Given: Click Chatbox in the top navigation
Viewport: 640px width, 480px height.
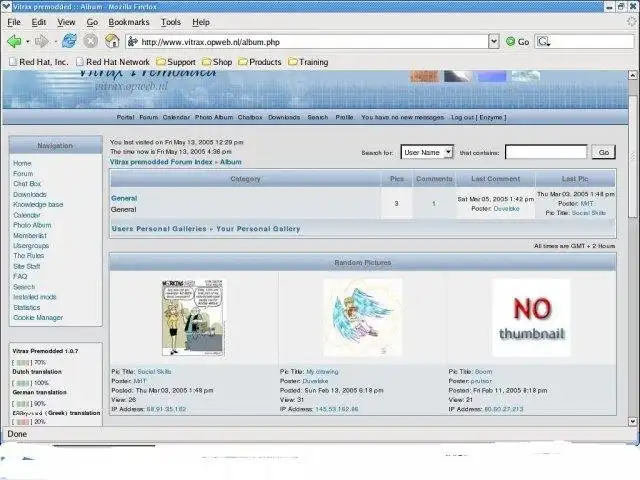Looking at the screenshot, I should [x=250, y=117].
